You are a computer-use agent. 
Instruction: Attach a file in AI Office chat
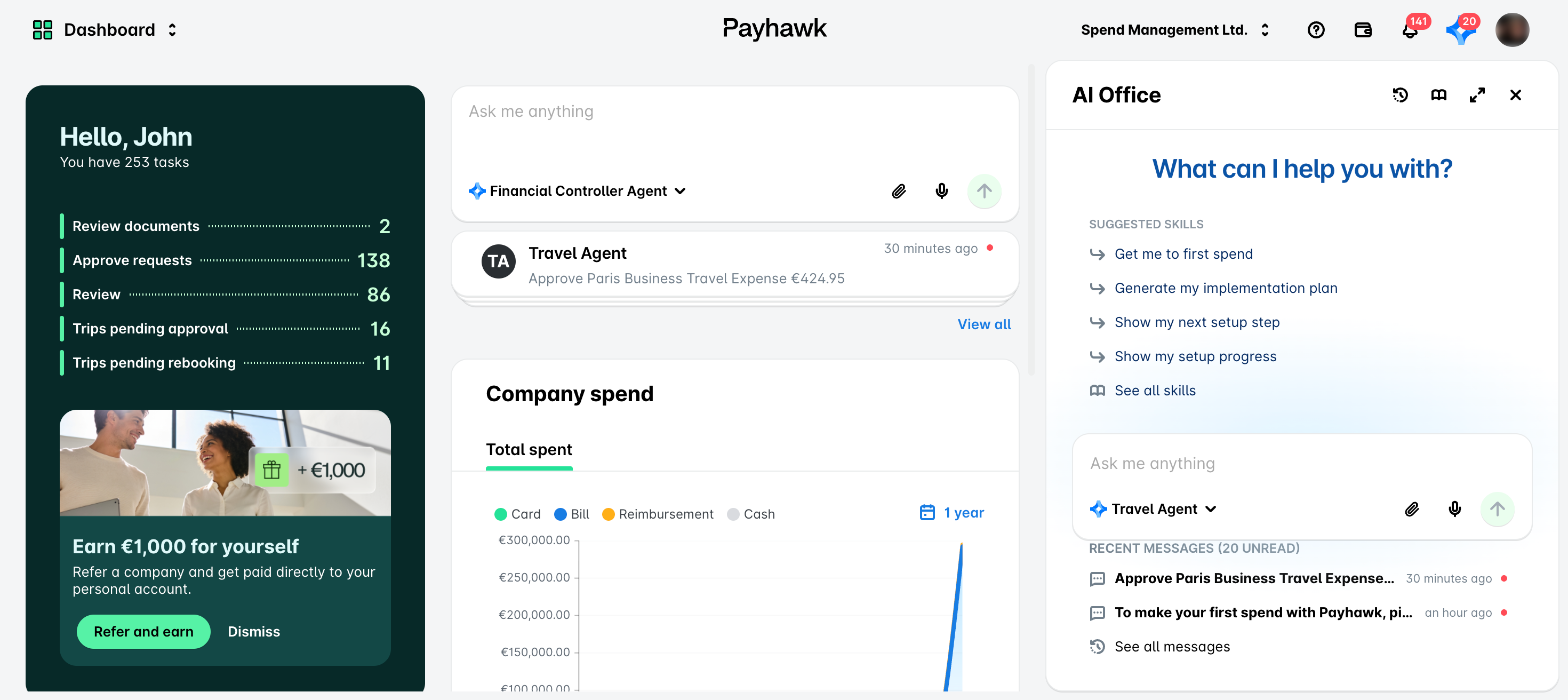tap(1412, 509)
